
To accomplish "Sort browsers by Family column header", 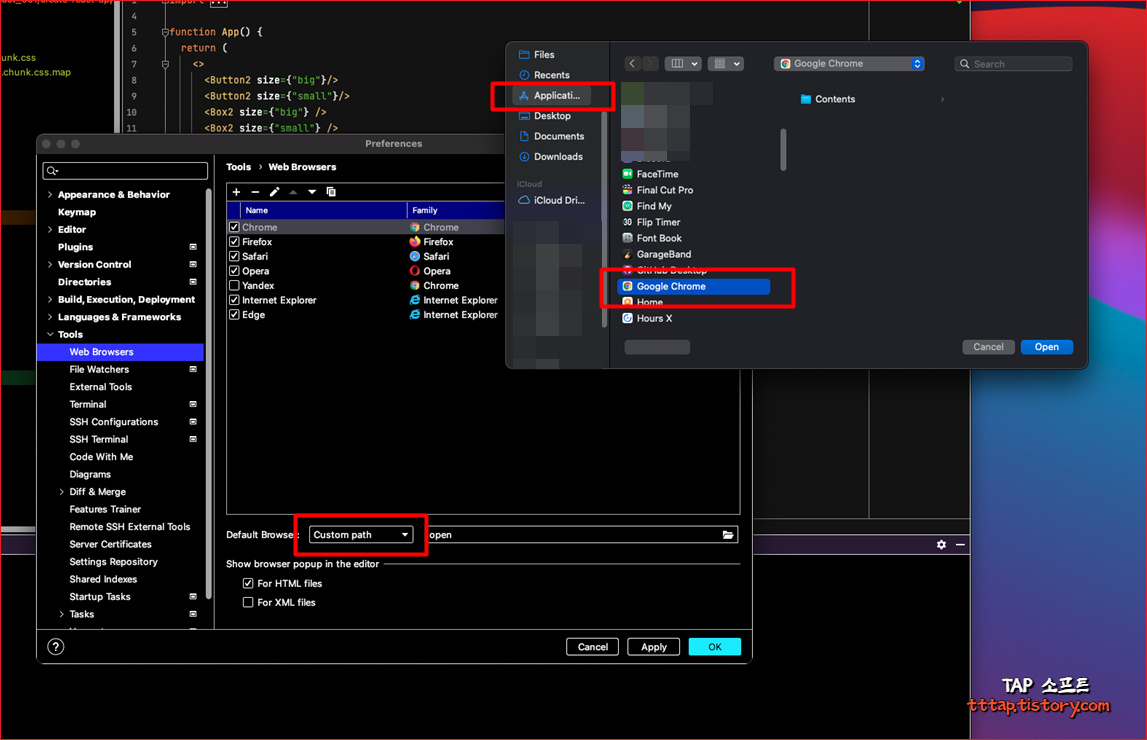I will click(x=455, y=211).
